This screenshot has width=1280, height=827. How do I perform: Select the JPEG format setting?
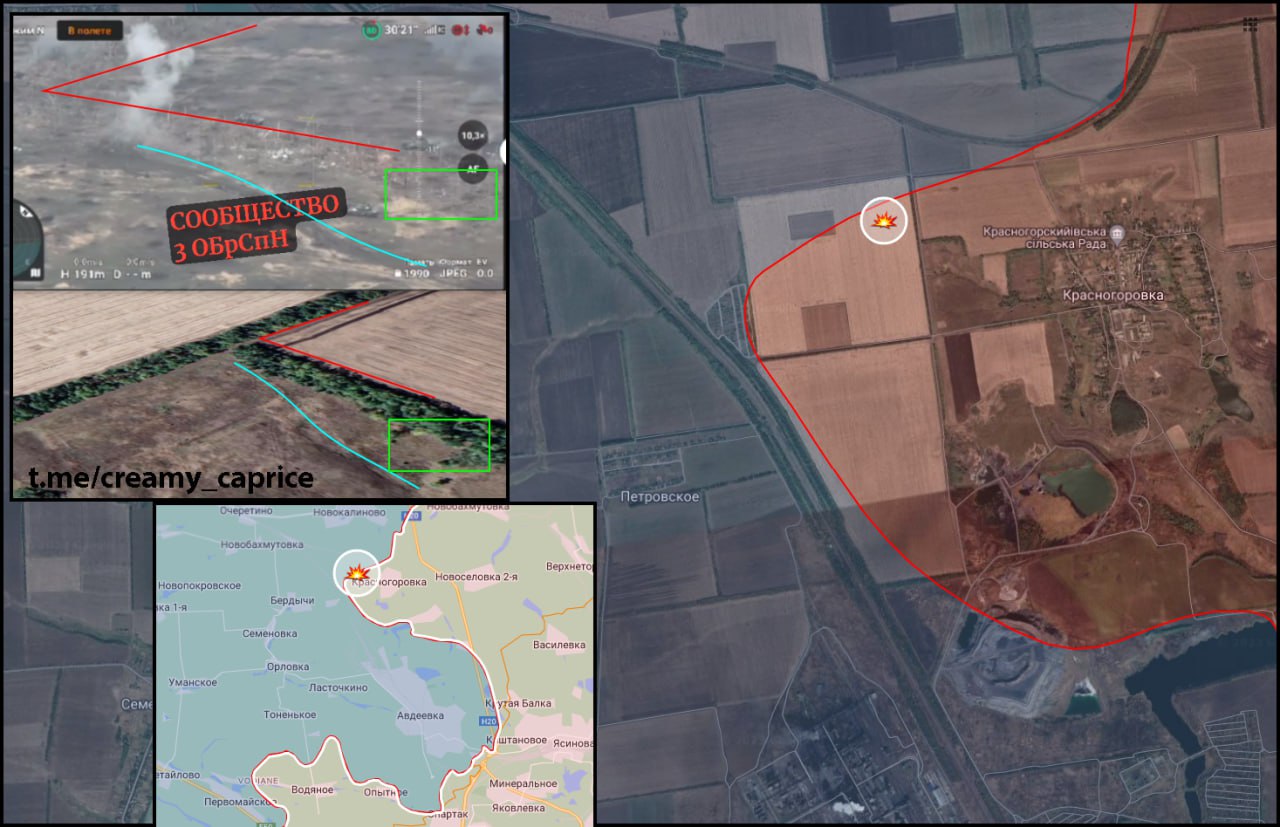(455, 273)
